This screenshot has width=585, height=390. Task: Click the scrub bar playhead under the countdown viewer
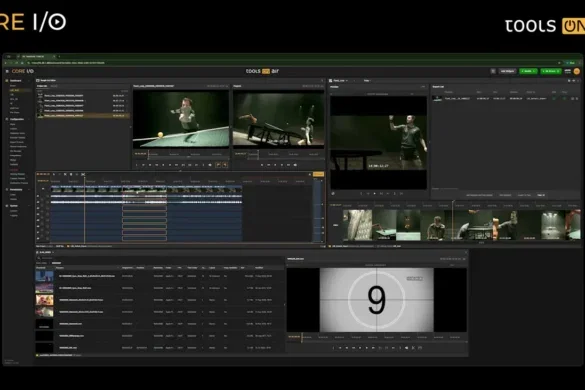coord(302,337)
